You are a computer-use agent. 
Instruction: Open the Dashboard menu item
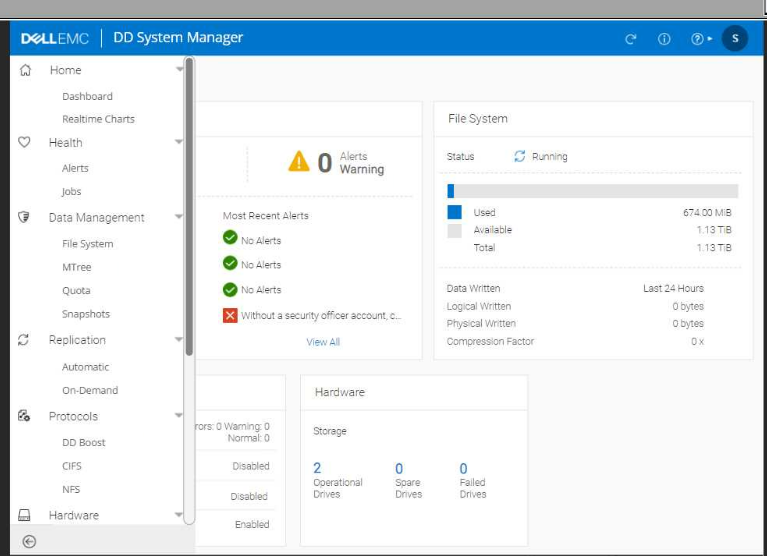click(87, 96)
